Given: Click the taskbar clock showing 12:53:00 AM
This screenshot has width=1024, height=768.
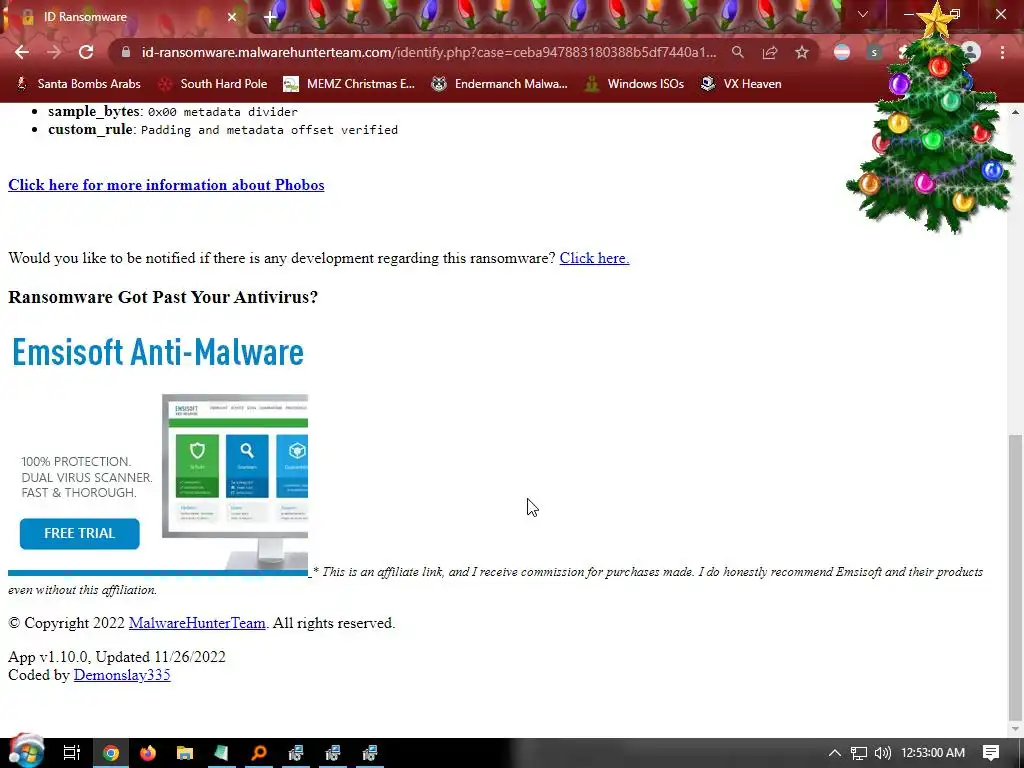Looking at the screenshot, I should 933,753.
